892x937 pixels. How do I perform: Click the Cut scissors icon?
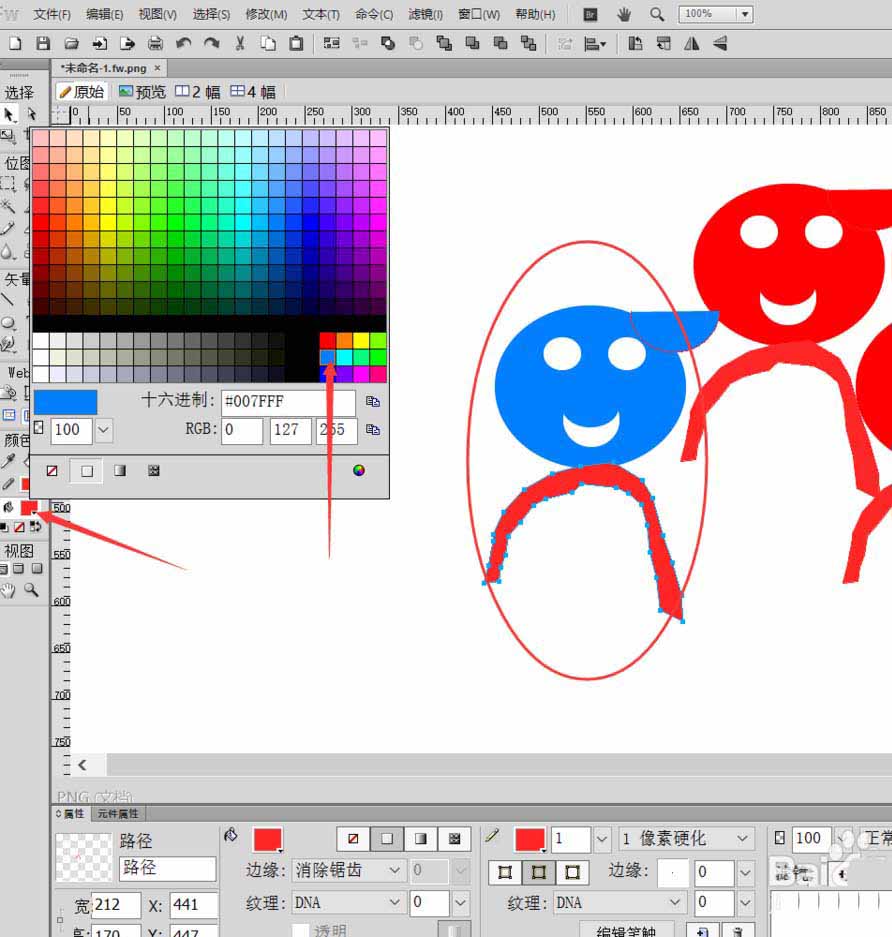pyautogui.click(x=240, y=44)
